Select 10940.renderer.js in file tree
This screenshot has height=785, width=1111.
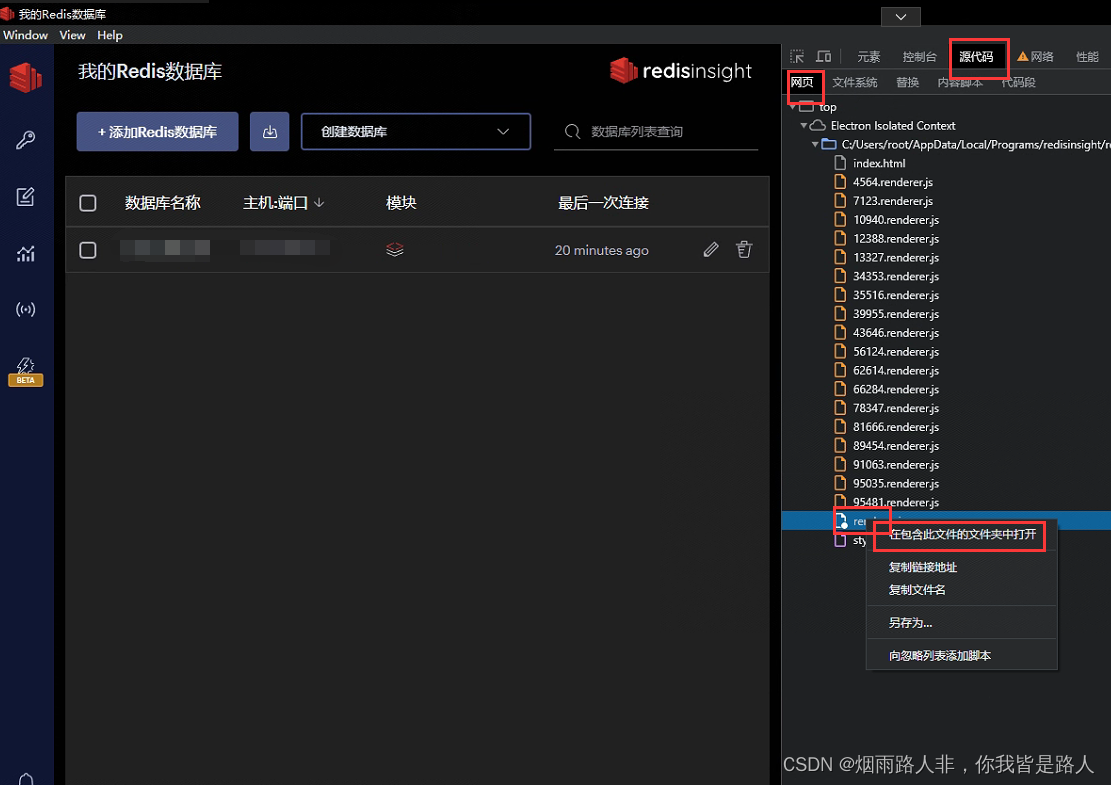tap(896, 220)
